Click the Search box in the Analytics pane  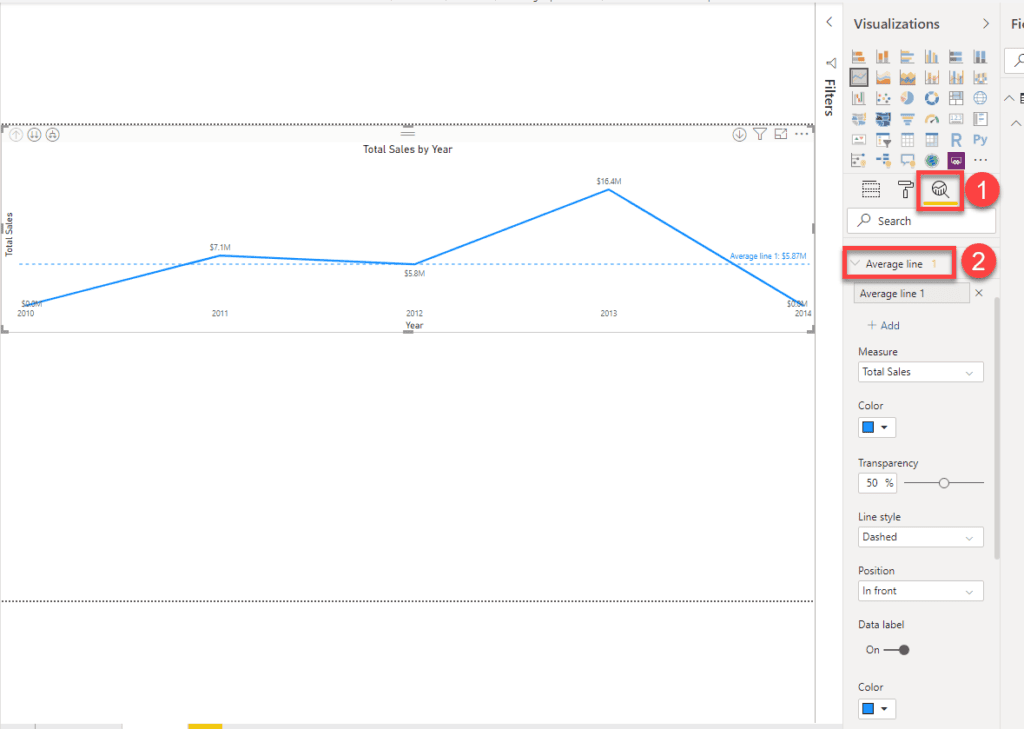pyautogui.click(x=921, y=221)
